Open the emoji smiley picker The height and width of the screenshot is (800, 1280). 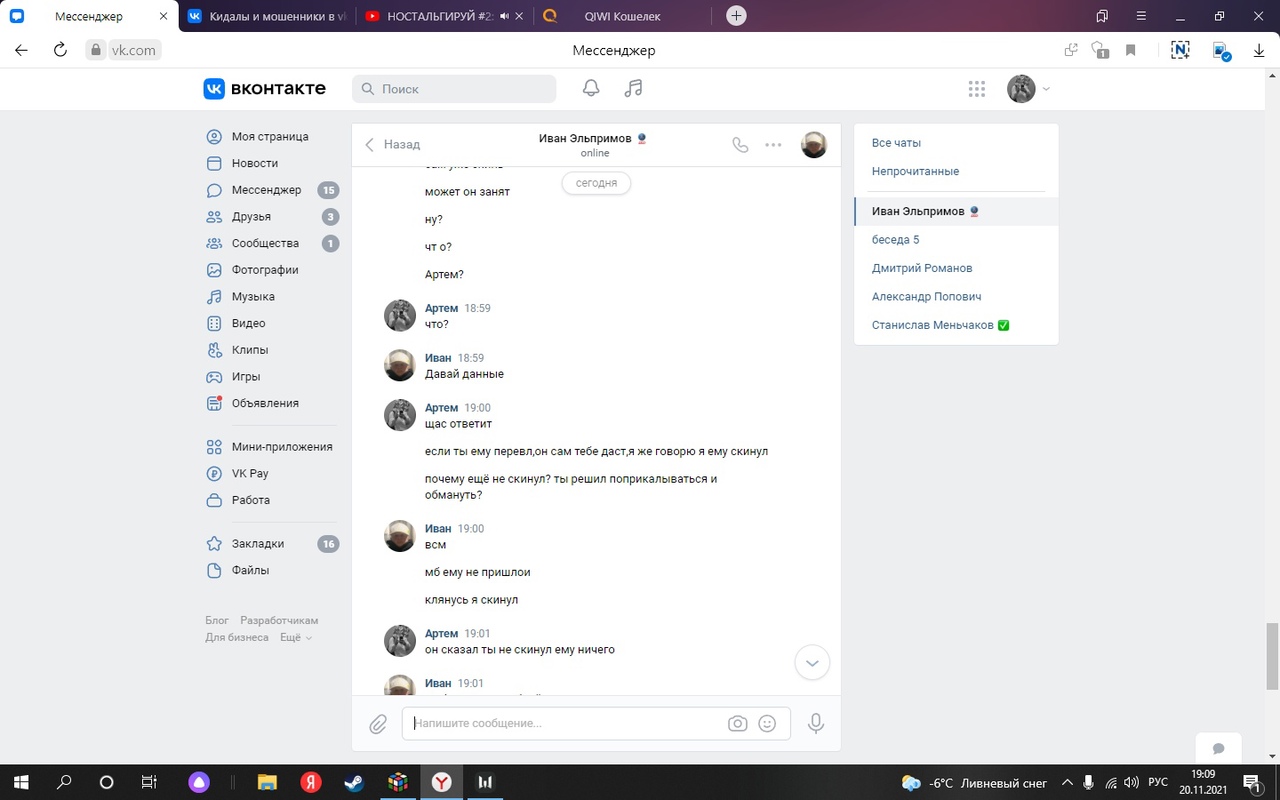(768, 723)
